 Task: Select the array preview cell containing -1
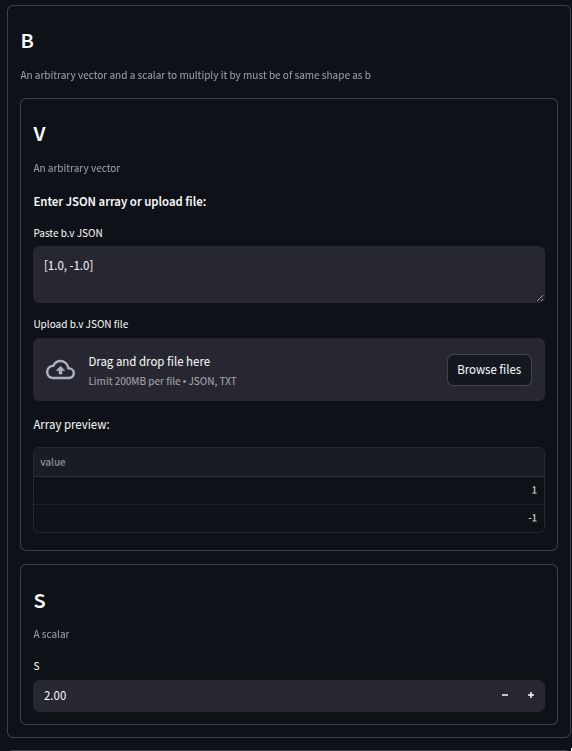click(x=289, y=518)
